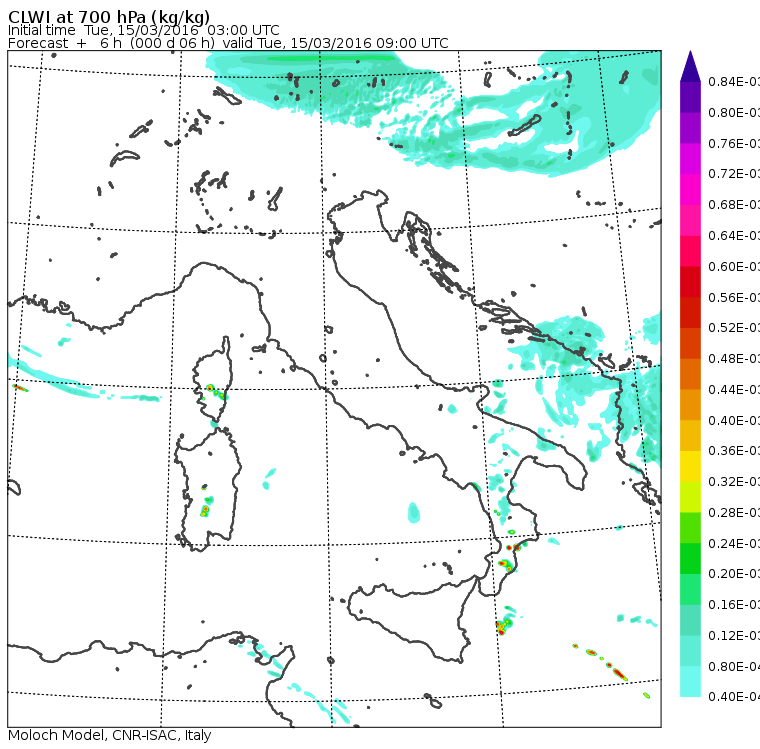The width and height of the screenshot is (760, 749).
Task: Click the dark purple arrow atop the color scale
Action: pyautogui.click(x=690, y=66)
